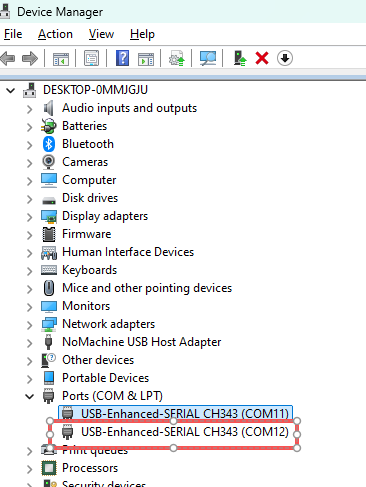Viewport: 366px width, 487px height.
Task: Open the Action menu
Action: click(55, 34)
